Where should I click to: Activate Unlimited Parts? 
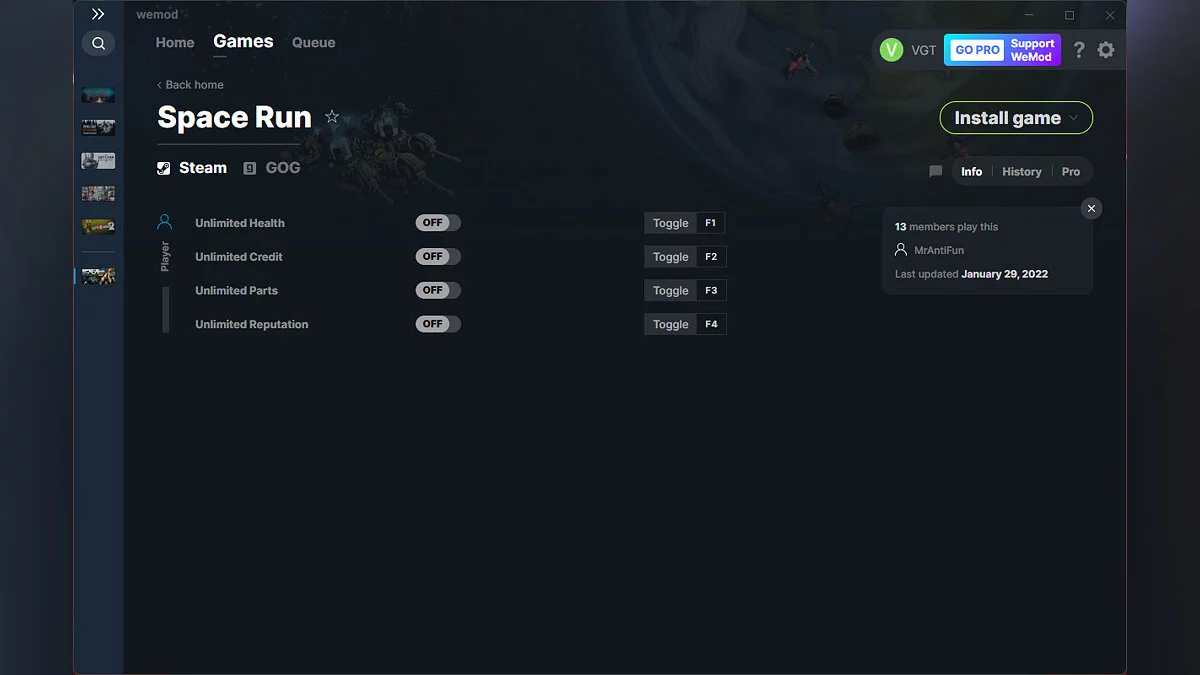click(x=437, y=290)
